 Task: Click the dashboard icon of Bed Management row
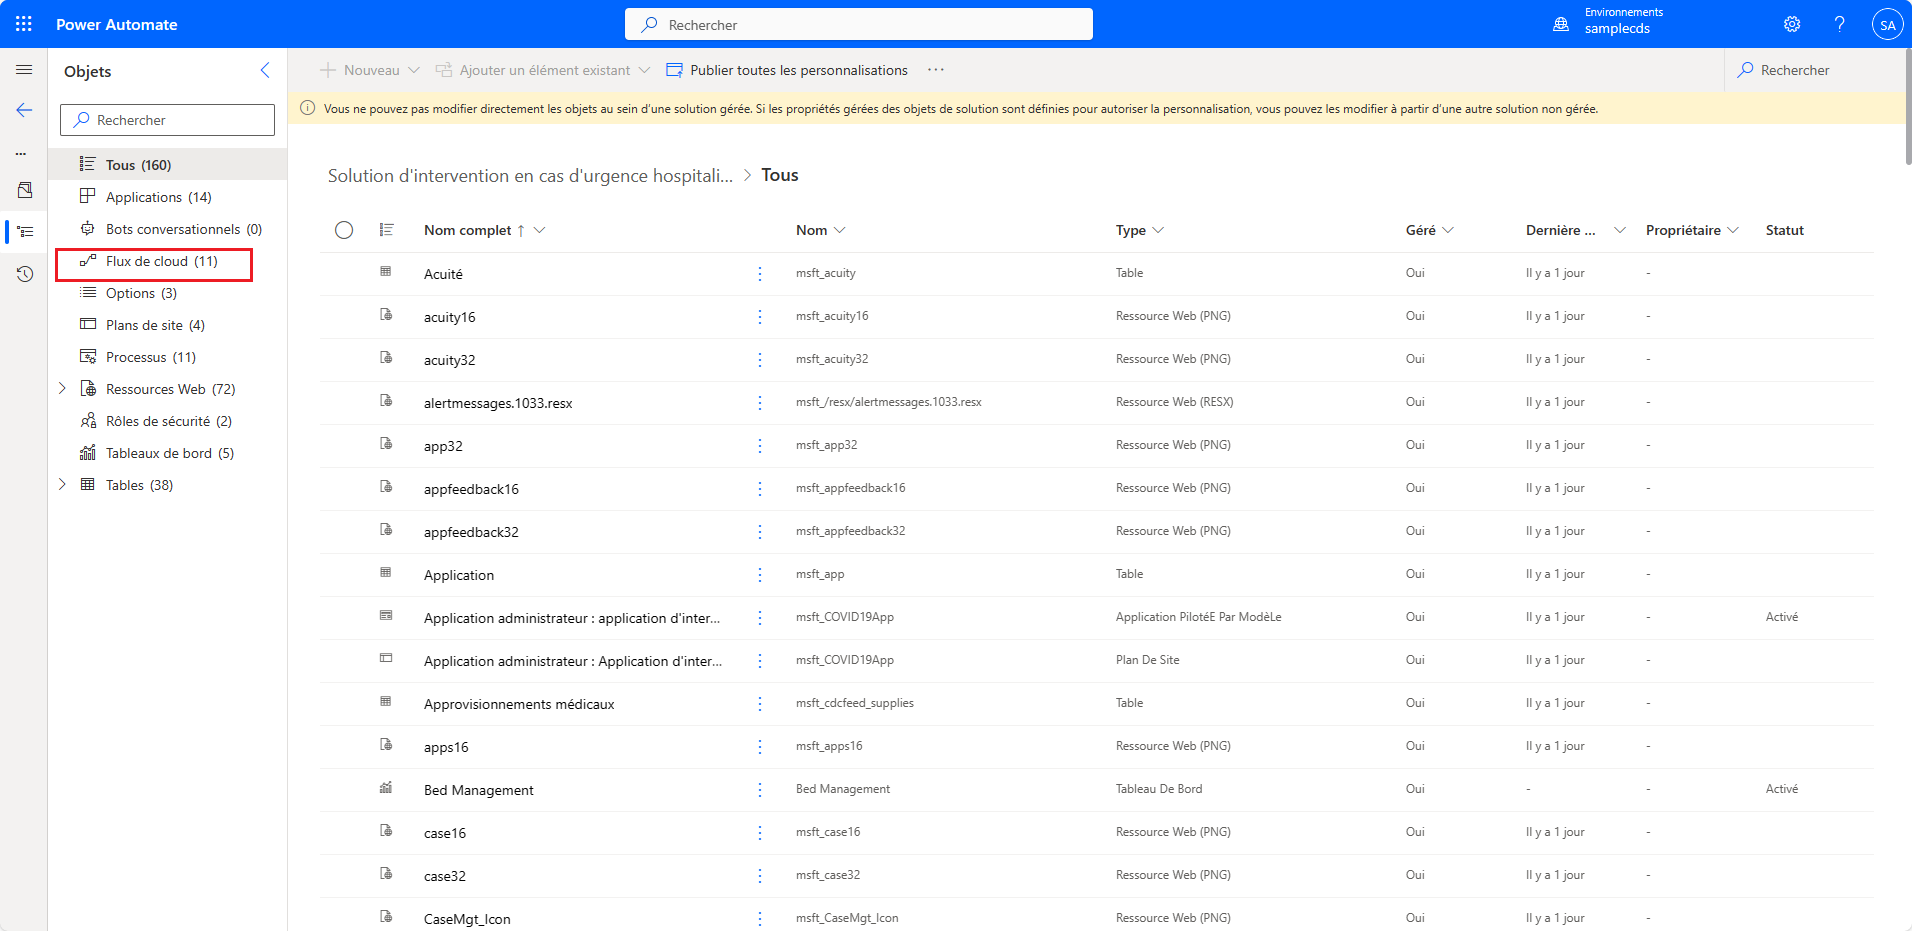click(386, 788)
